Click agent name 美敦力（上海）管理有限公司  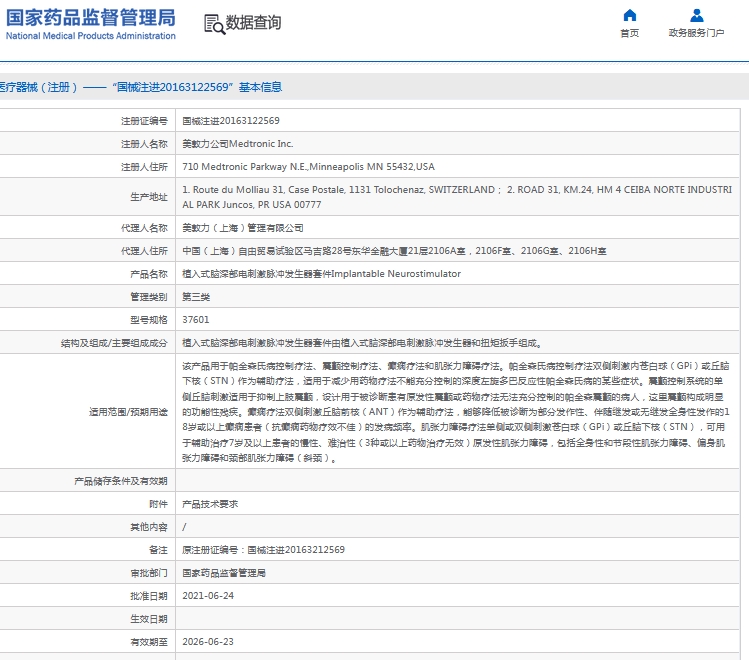point(243,229)
